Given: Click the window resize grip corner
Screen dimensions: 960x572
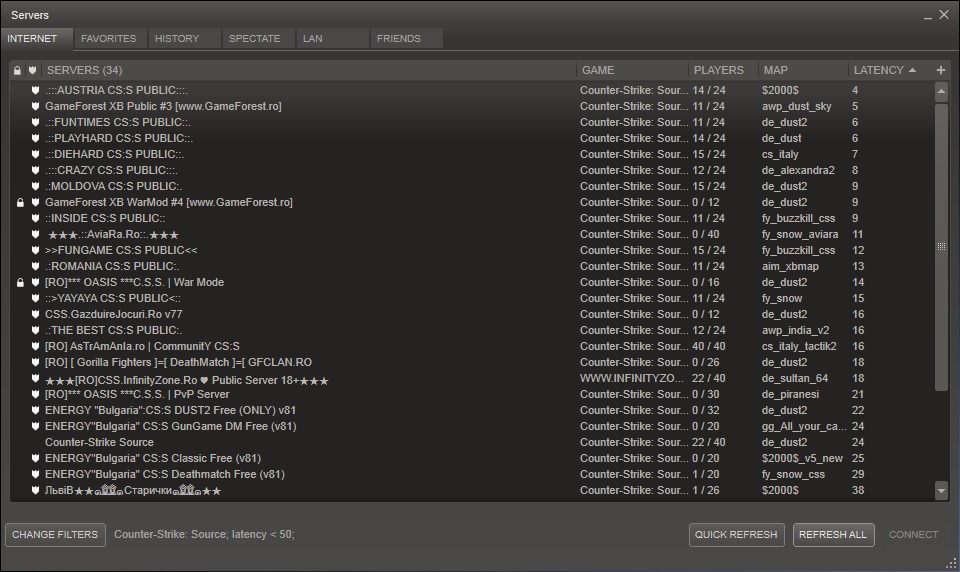Looking at the screenshot, I should pyautogui.click(x=951, y=564).
